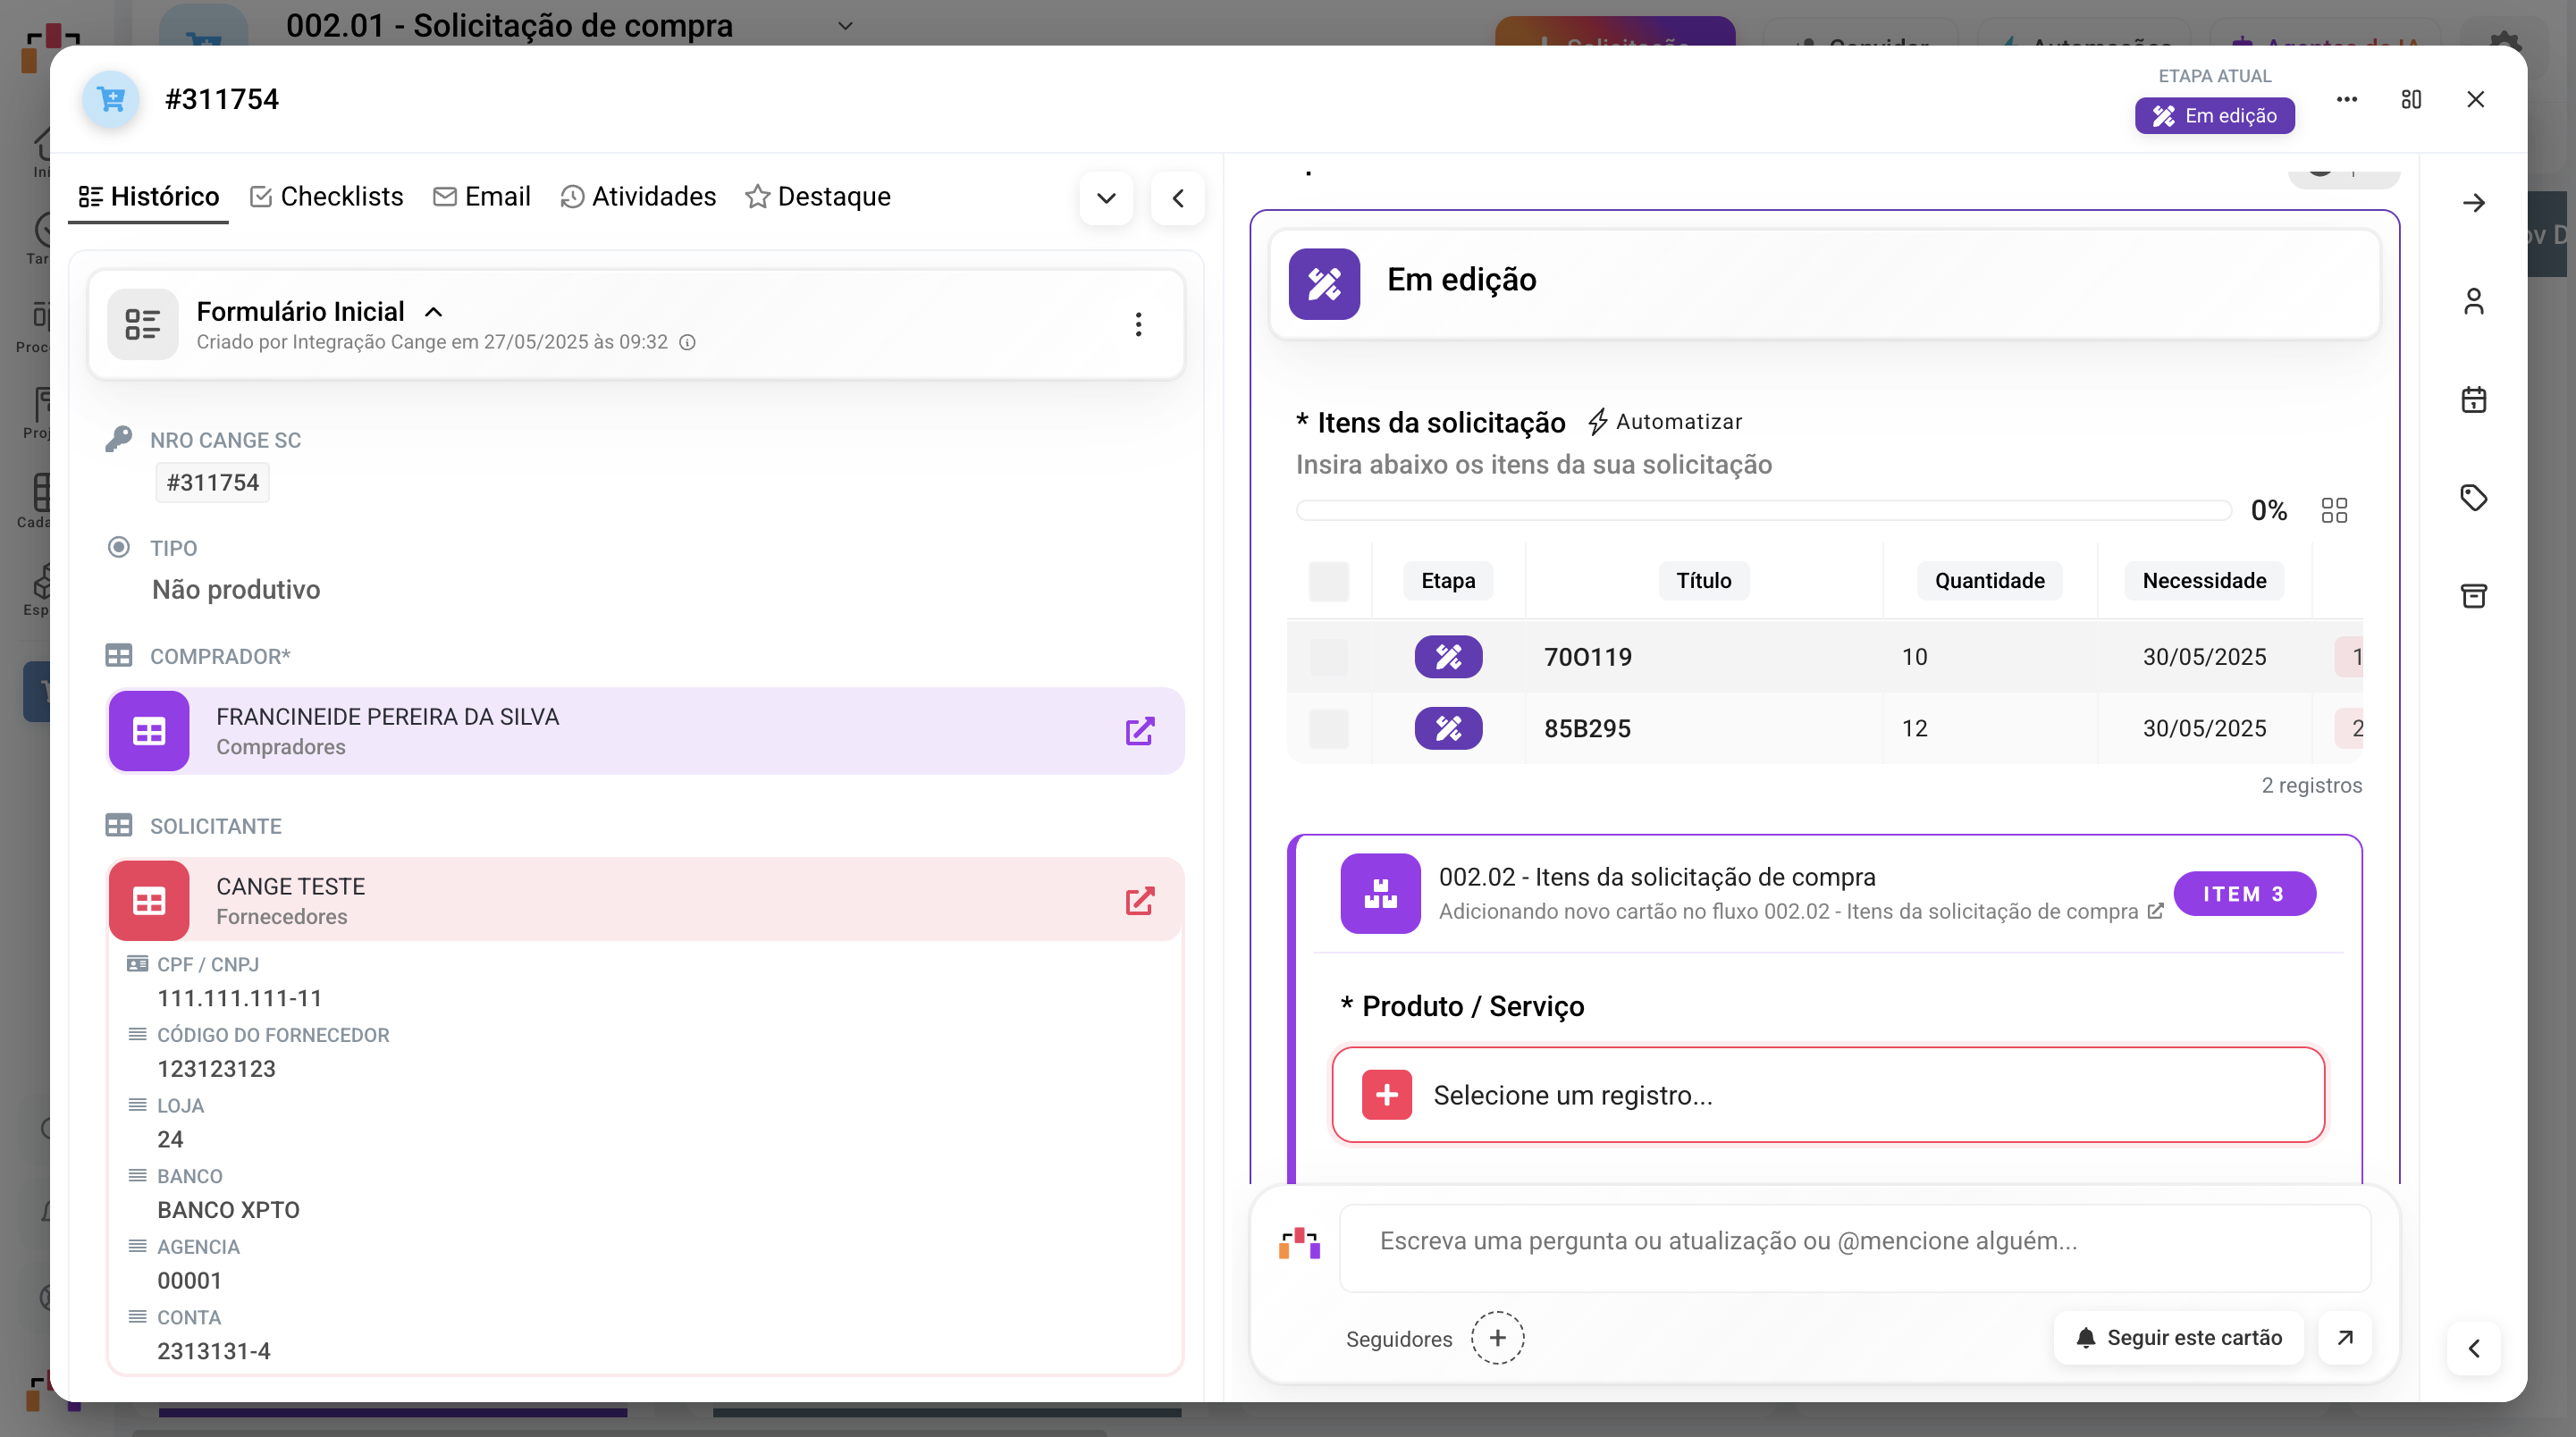Check the checkbox for row 85B295
The image size is (2576, 1437).
coord(1328,728)
